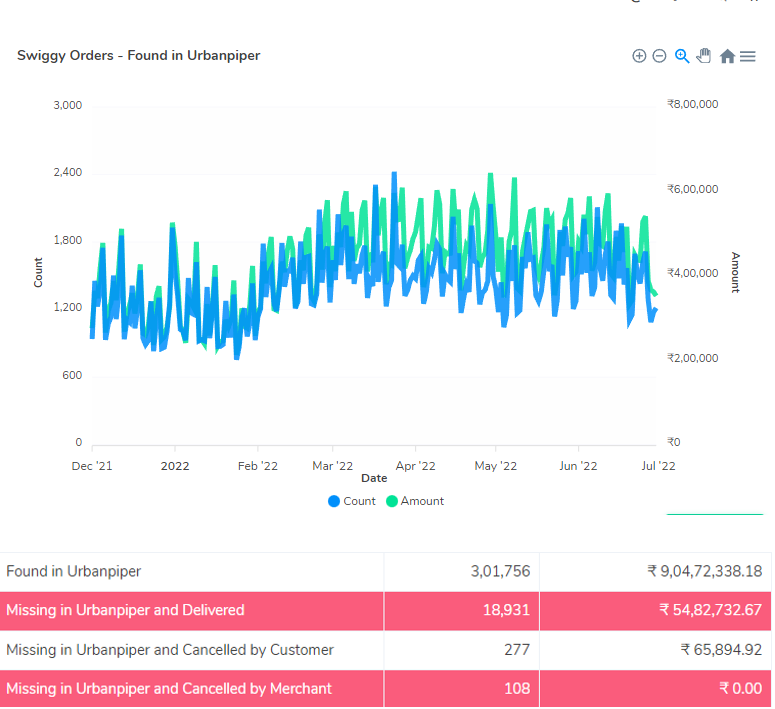Click the green Amount legend marker

pos(392,501)
